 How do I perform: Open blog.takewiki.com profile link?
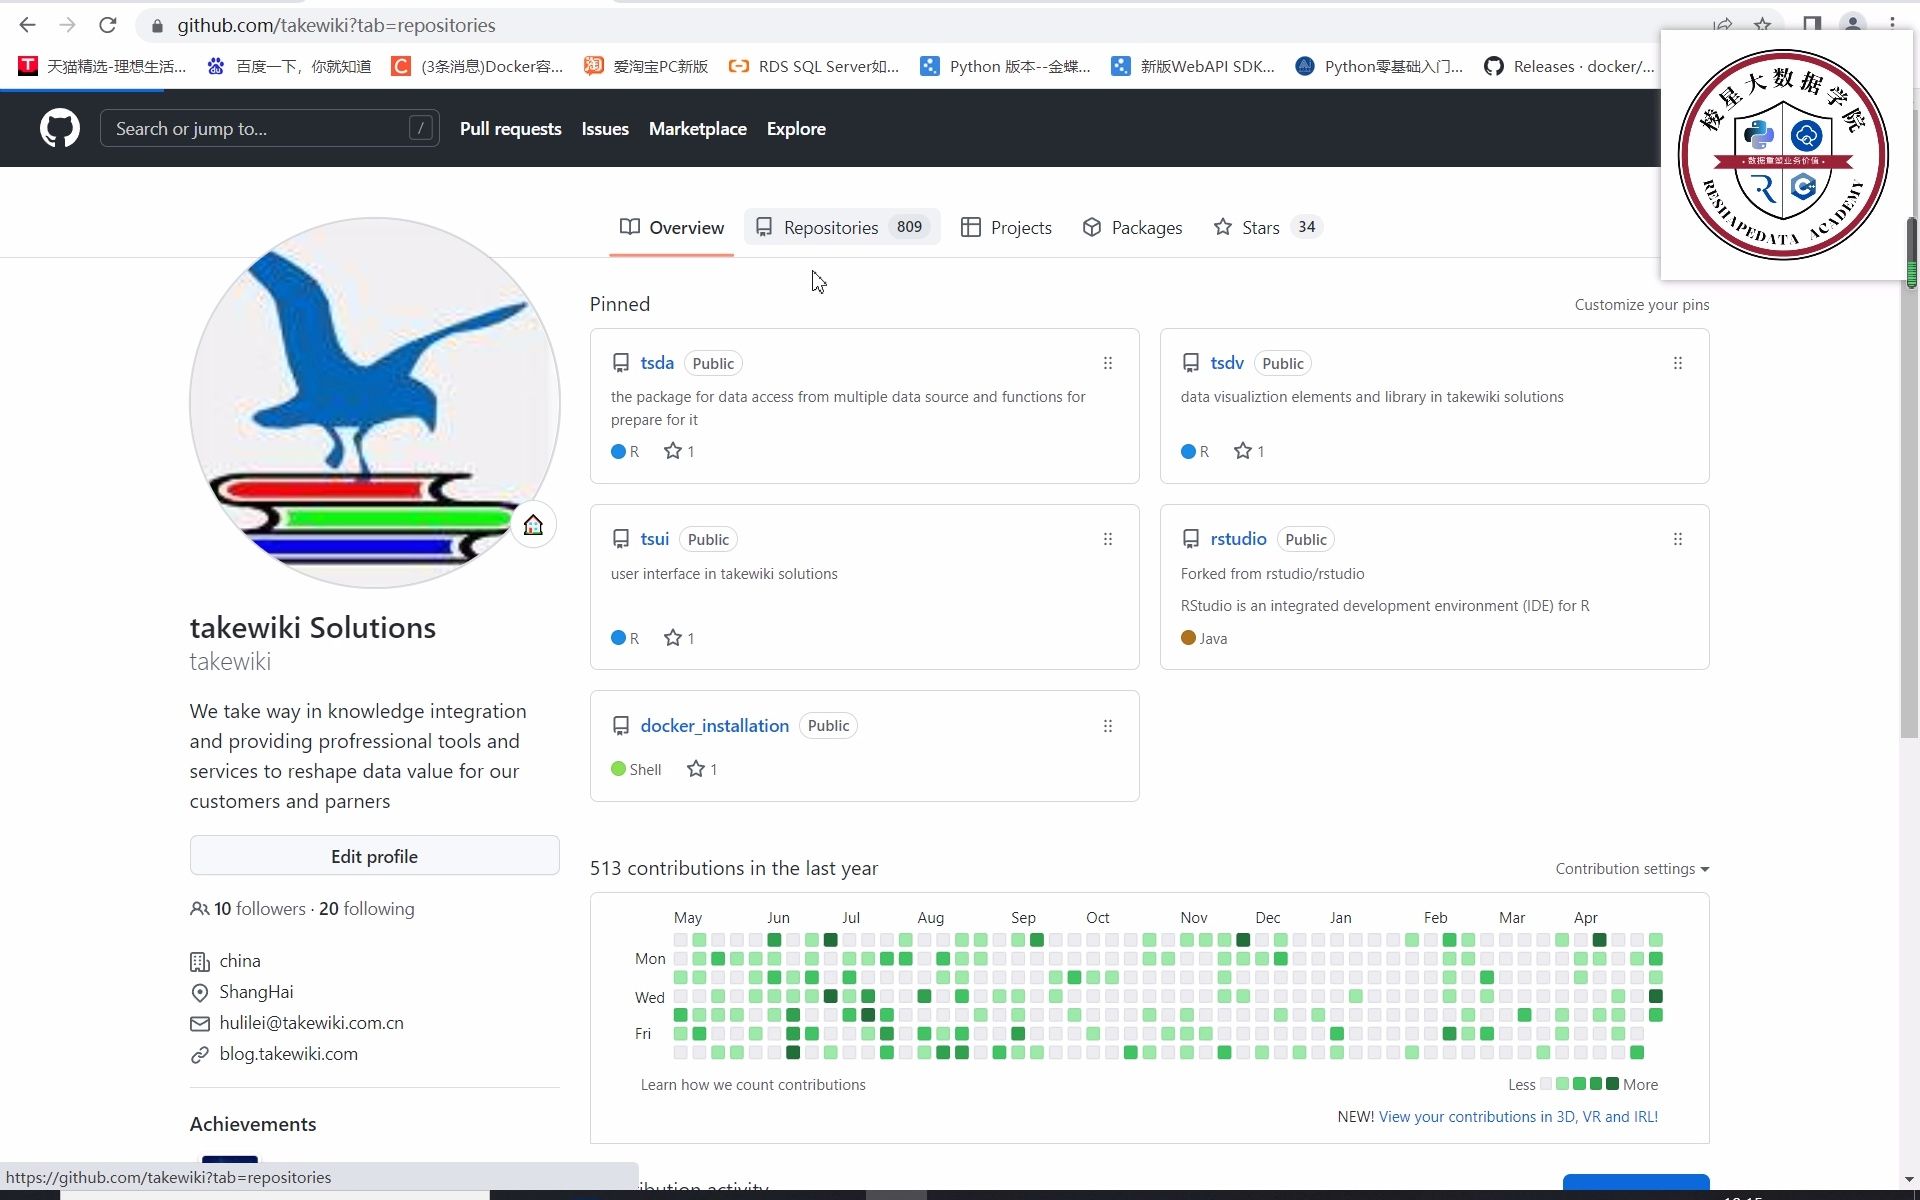(288, 1054)
